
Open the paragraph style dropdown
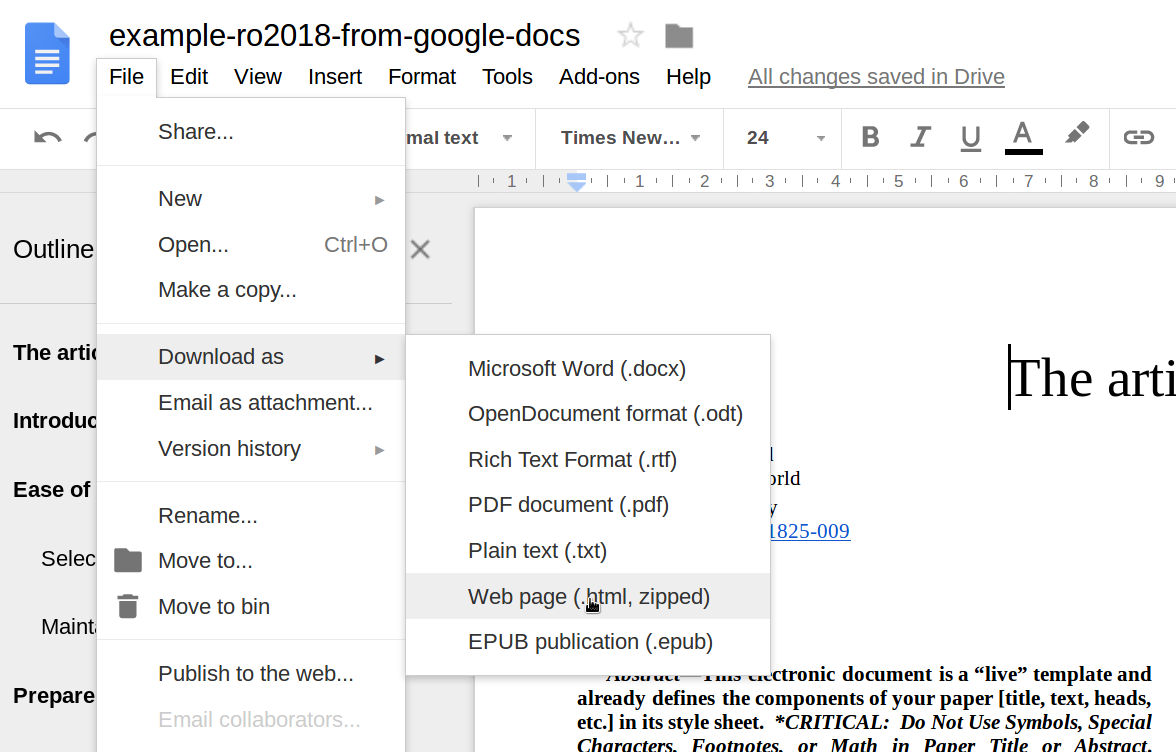[x=459, y=138]
